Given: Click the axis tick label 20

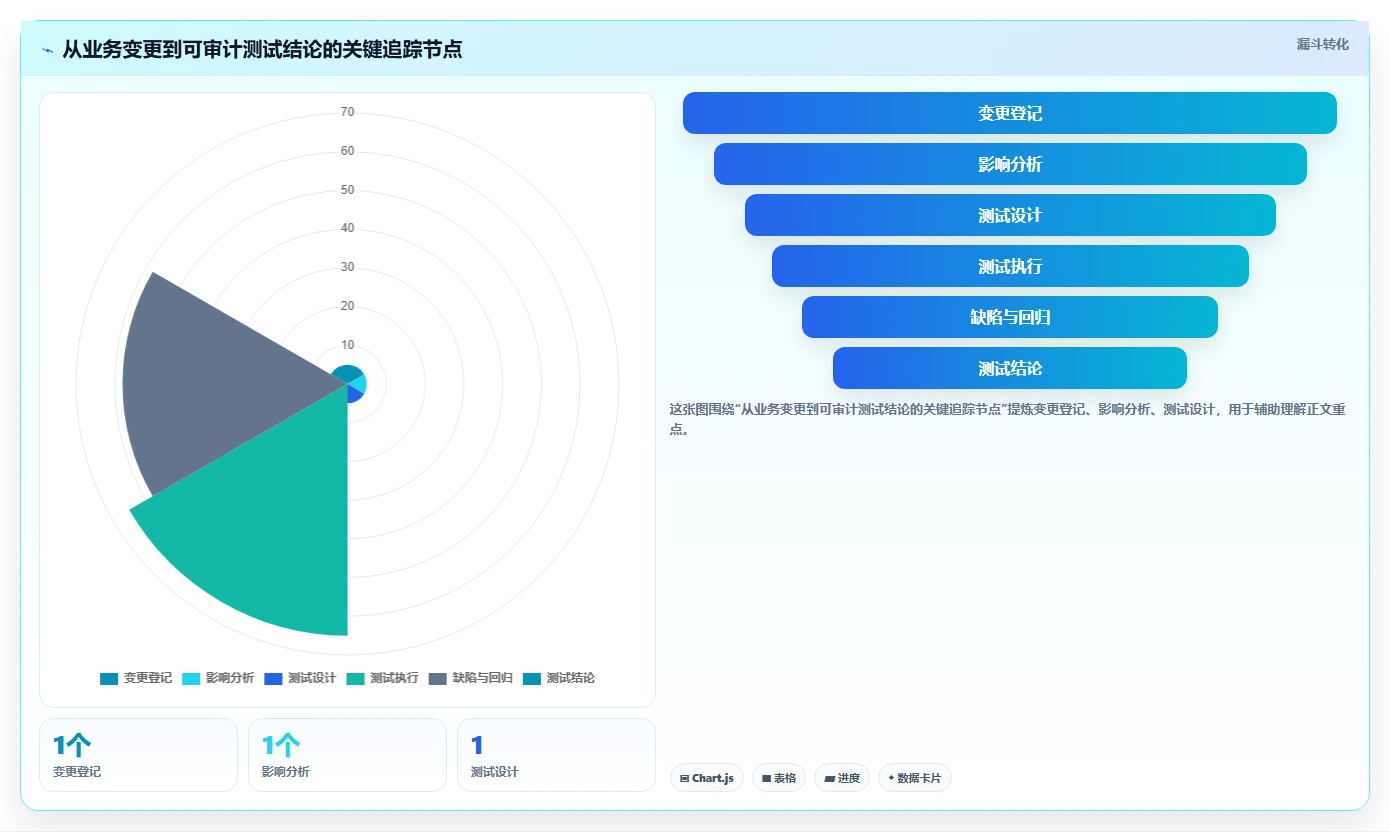Looking at the screenshot, I should pyautogui.click(x=347, y=306).
